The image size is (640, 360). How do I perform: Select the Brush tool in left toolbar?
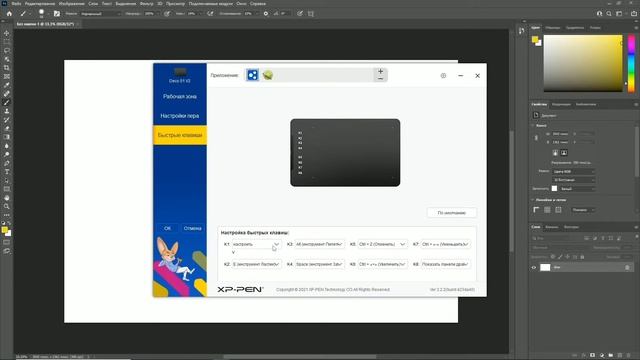[x=7, y=102]
